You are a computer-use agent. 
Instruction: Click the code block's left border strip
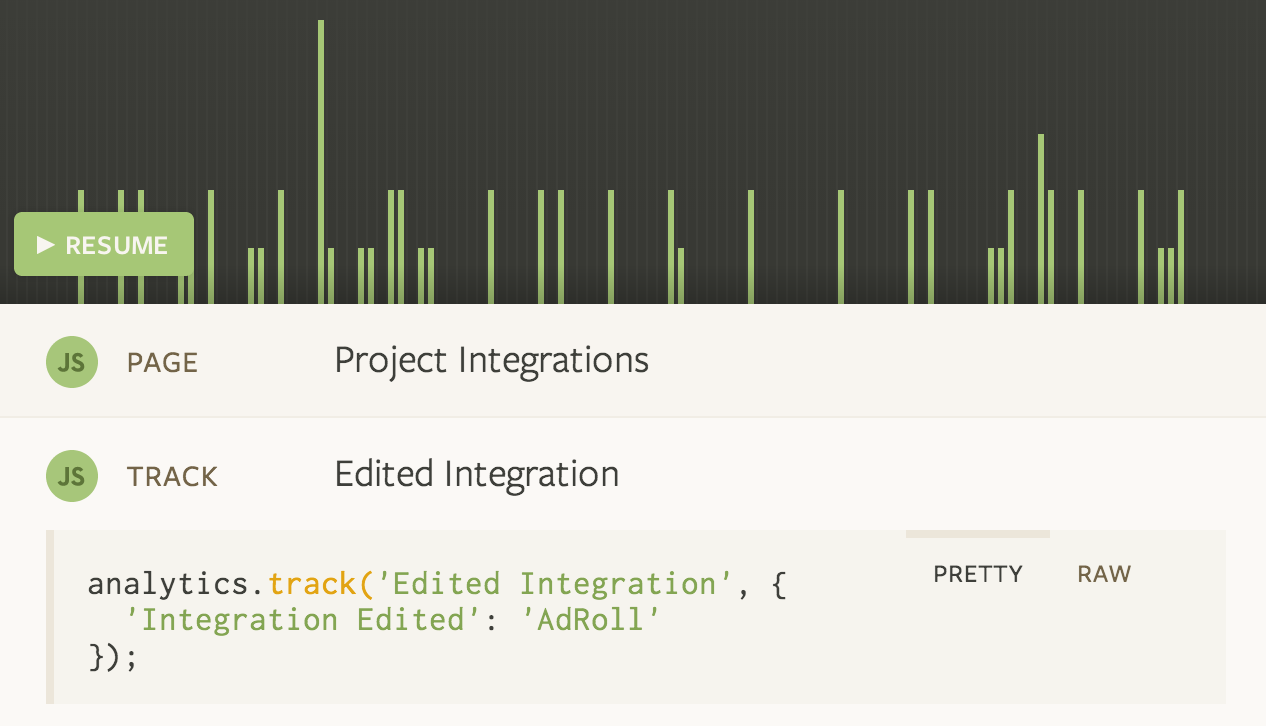point(50,617)
